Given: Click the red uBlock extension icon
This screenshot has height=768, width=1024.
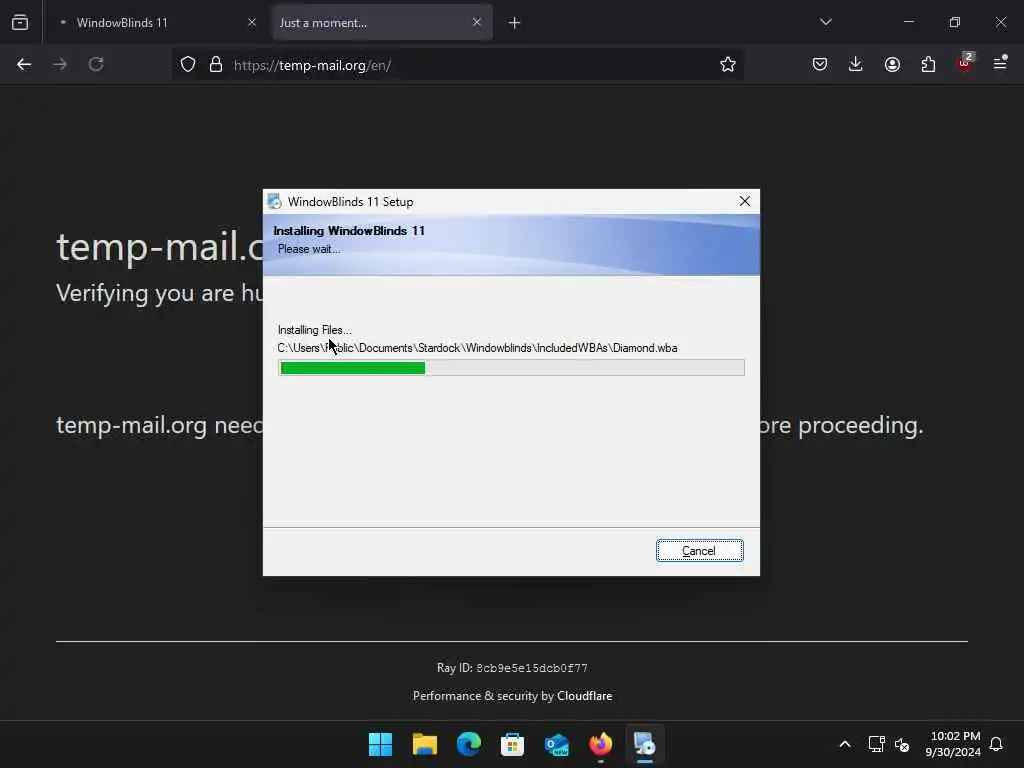Looking at the screenshot, I should (x=965, y=63).
